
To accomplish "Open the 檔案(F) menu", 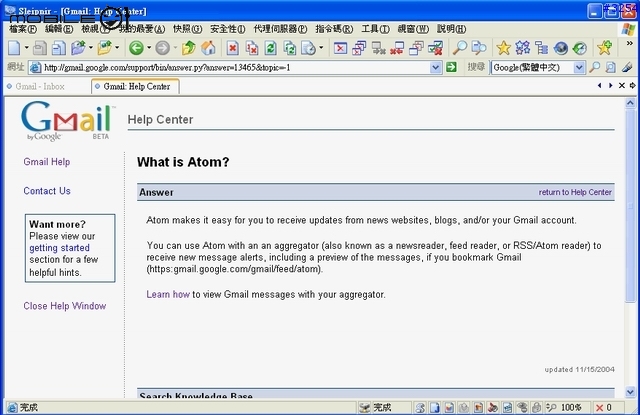I will point(22,29).
